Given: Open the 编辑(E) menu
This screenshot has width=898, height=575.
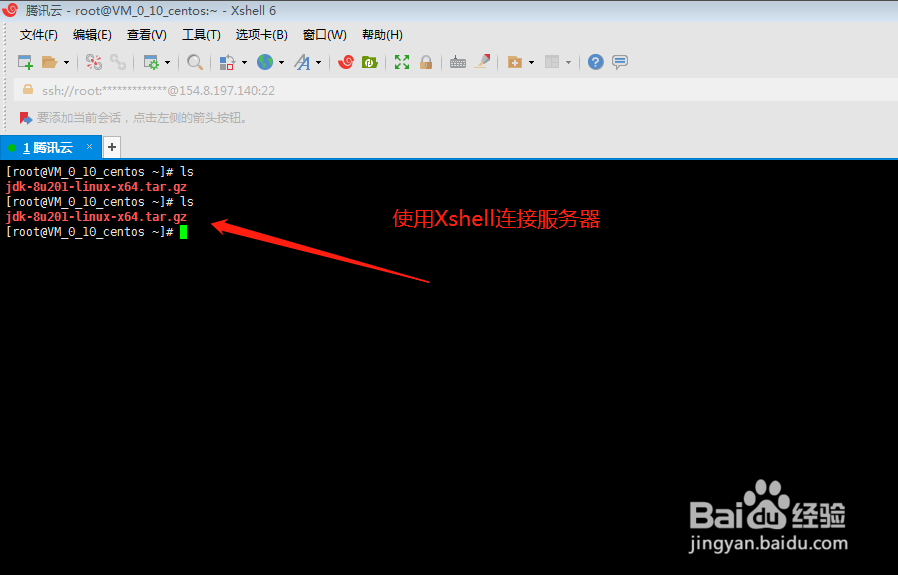Looking at the screenshot, I should click(92, 35).
